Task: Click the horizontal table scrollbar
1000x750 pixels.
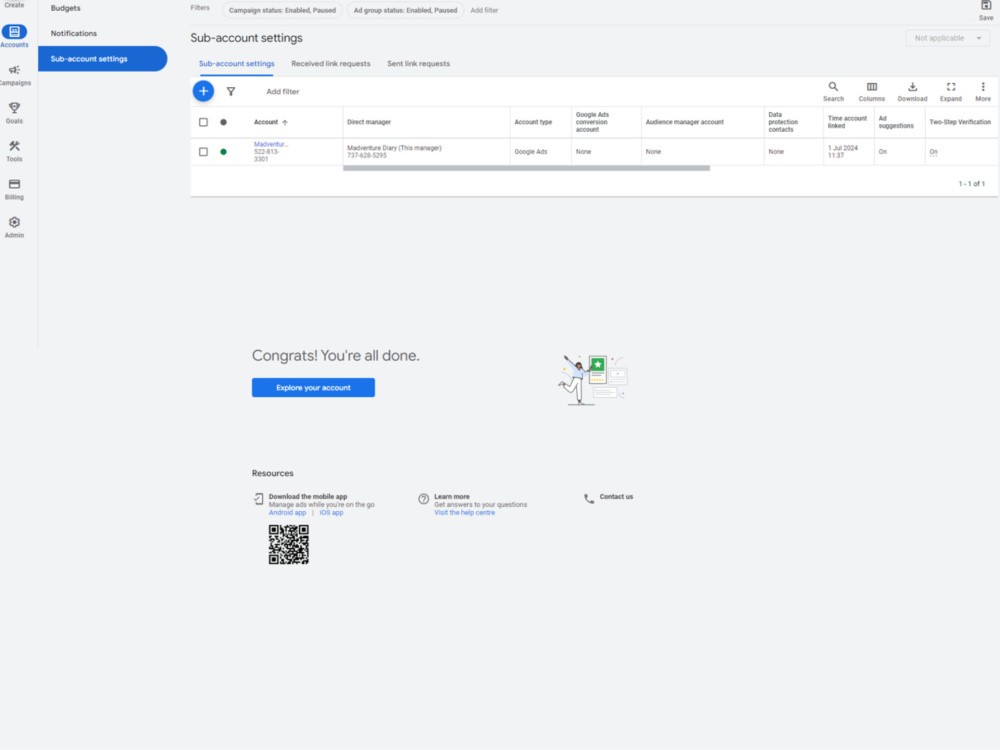Action: pos(526,168)
